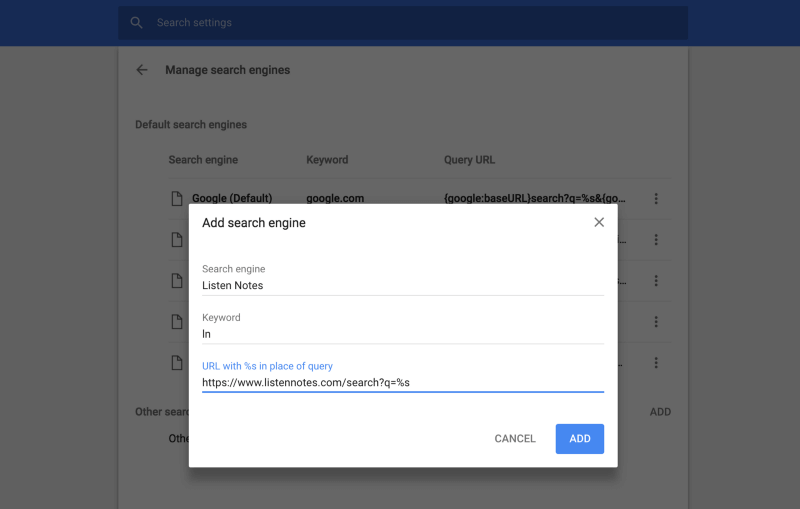Click the page icon next to Google (Default)
Screen dimensions: 800x509
[177, 198]
